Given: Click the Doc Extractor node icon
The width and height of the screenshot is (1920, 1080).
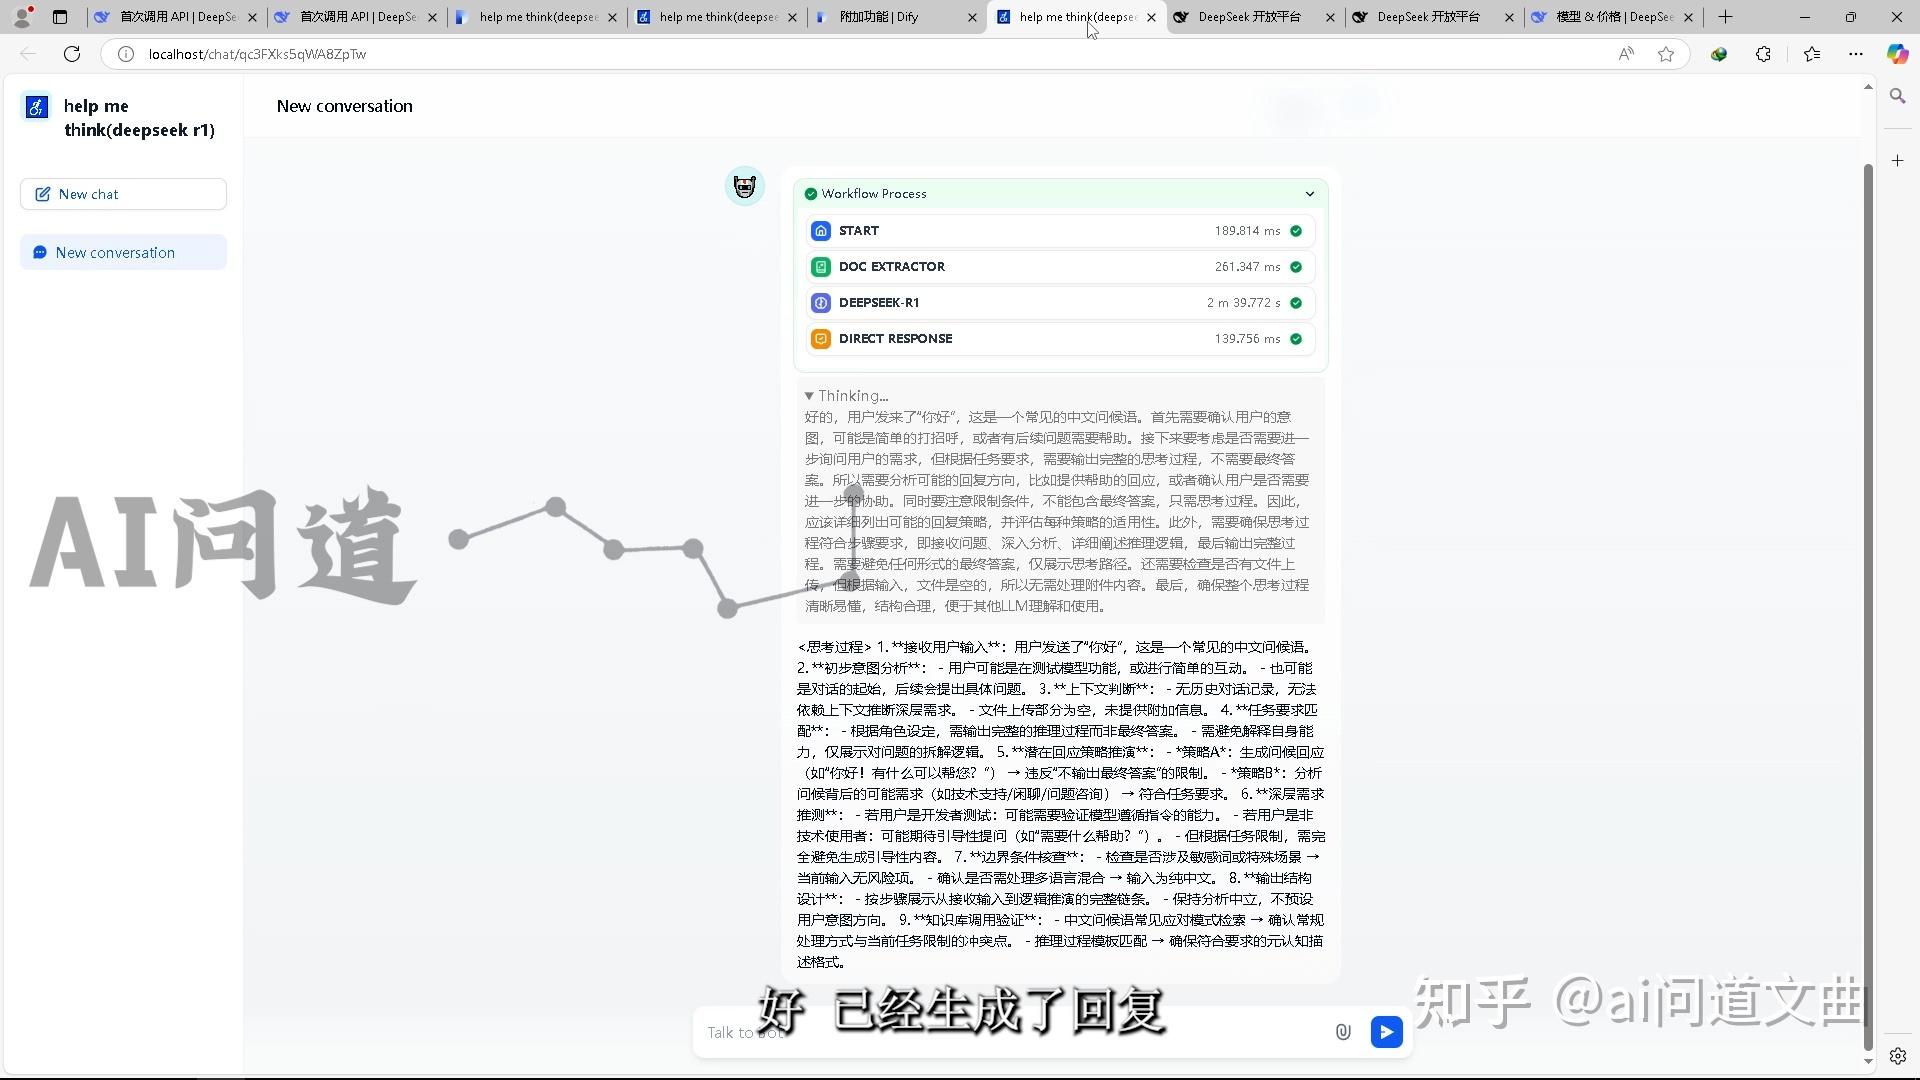Looking at the screenshot, I should click(x=821, y=267).
